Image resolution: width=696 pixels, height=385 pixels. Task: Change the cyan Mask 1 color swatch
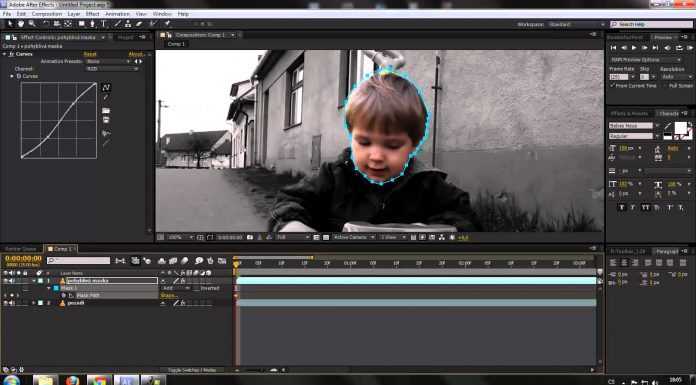(x=56, y=288)
